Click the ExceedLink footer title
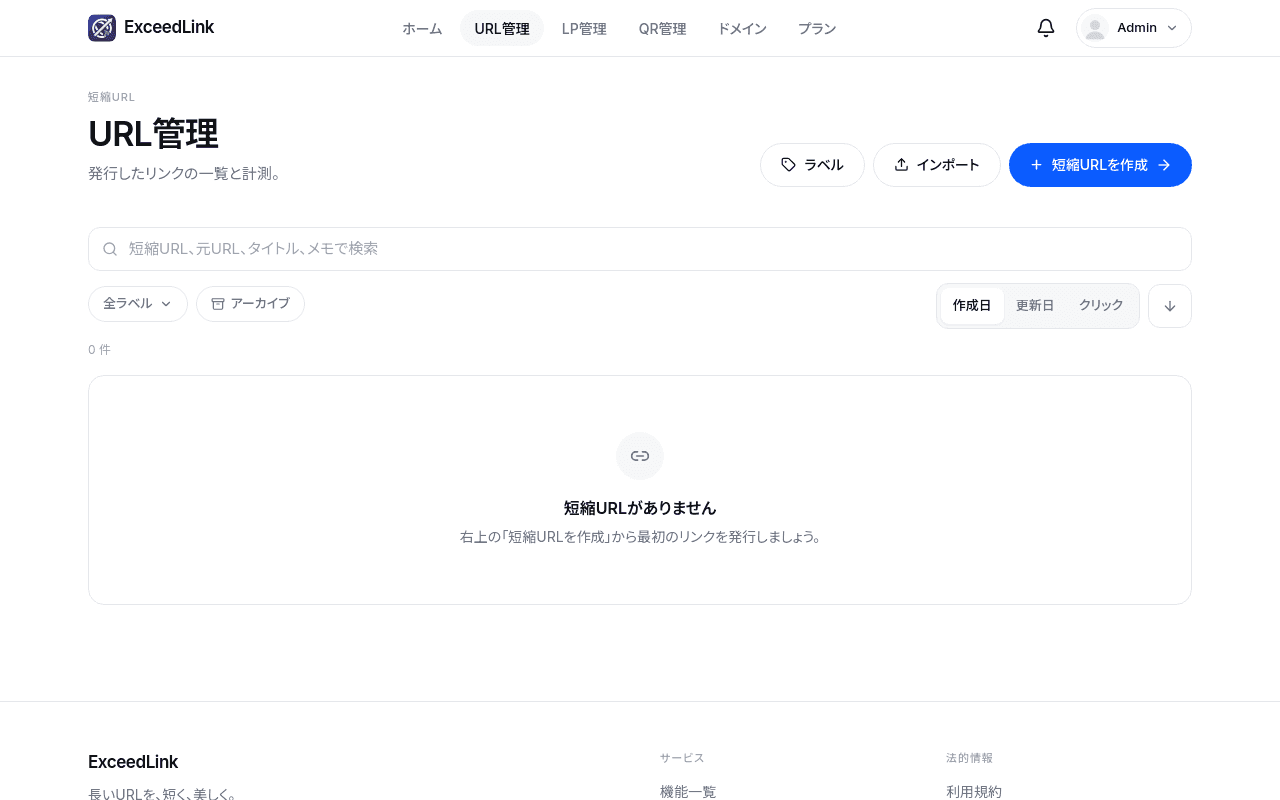 [x=133, y=762]
